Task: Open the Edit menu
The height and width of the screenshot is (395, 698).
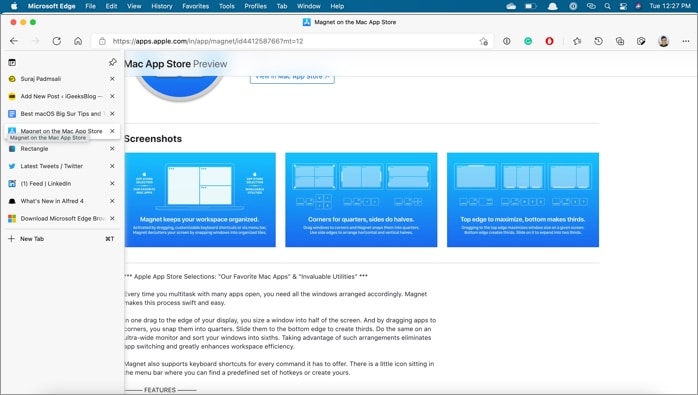Action: 111,6
